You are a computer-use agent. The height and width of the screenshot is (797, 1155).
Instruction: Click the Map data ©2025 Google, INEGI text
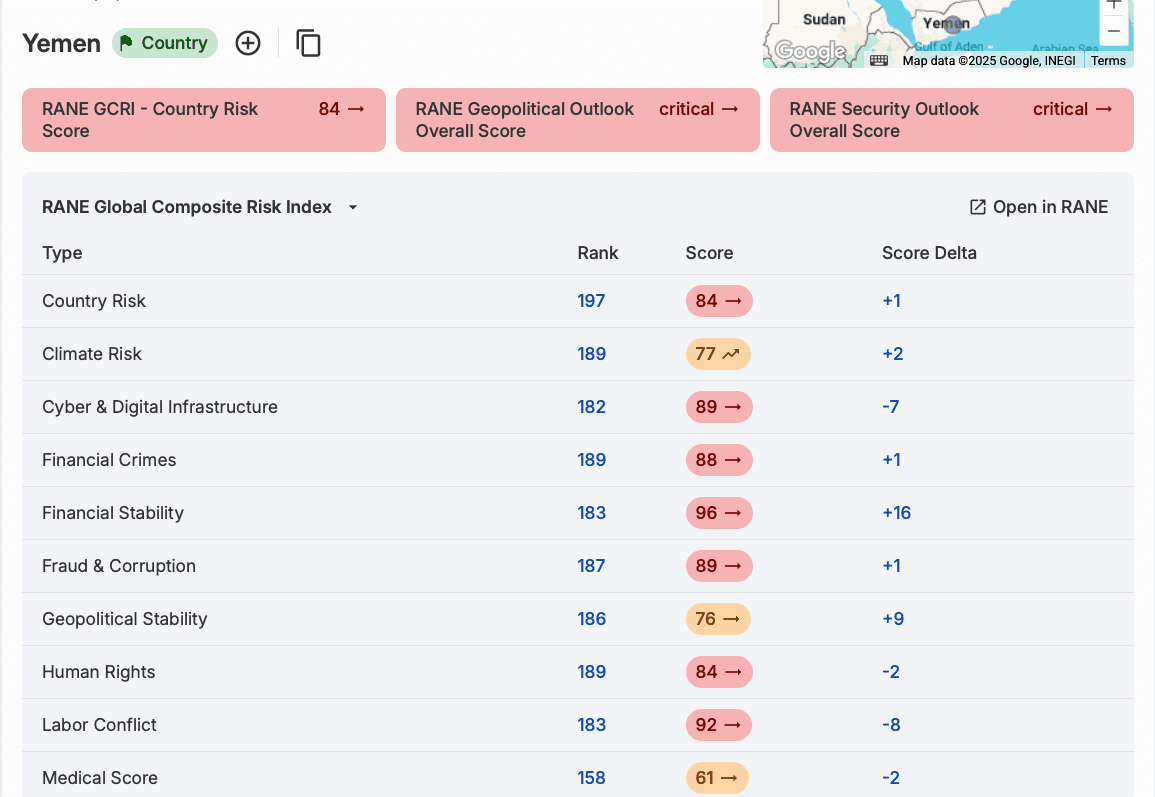pos(989,60)
